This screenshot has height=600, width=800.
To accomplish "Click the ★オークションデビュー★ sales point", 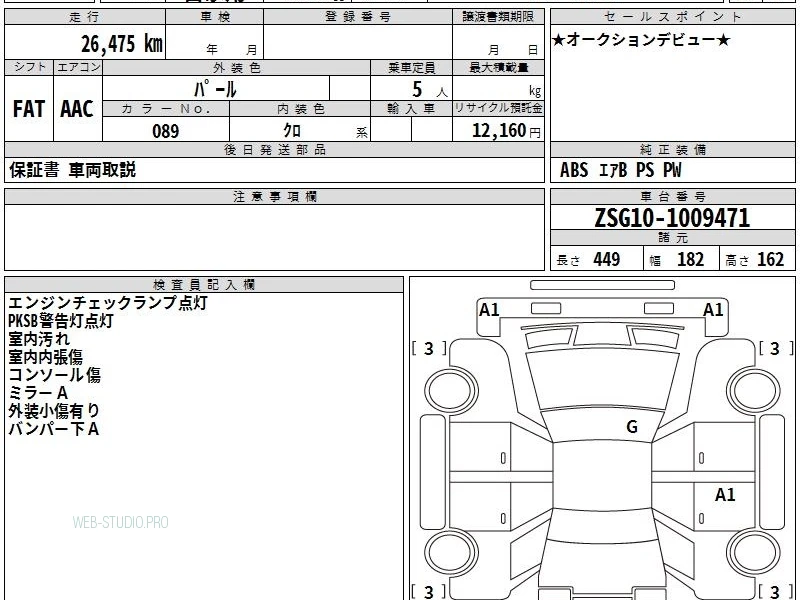I will coord(641,40).
